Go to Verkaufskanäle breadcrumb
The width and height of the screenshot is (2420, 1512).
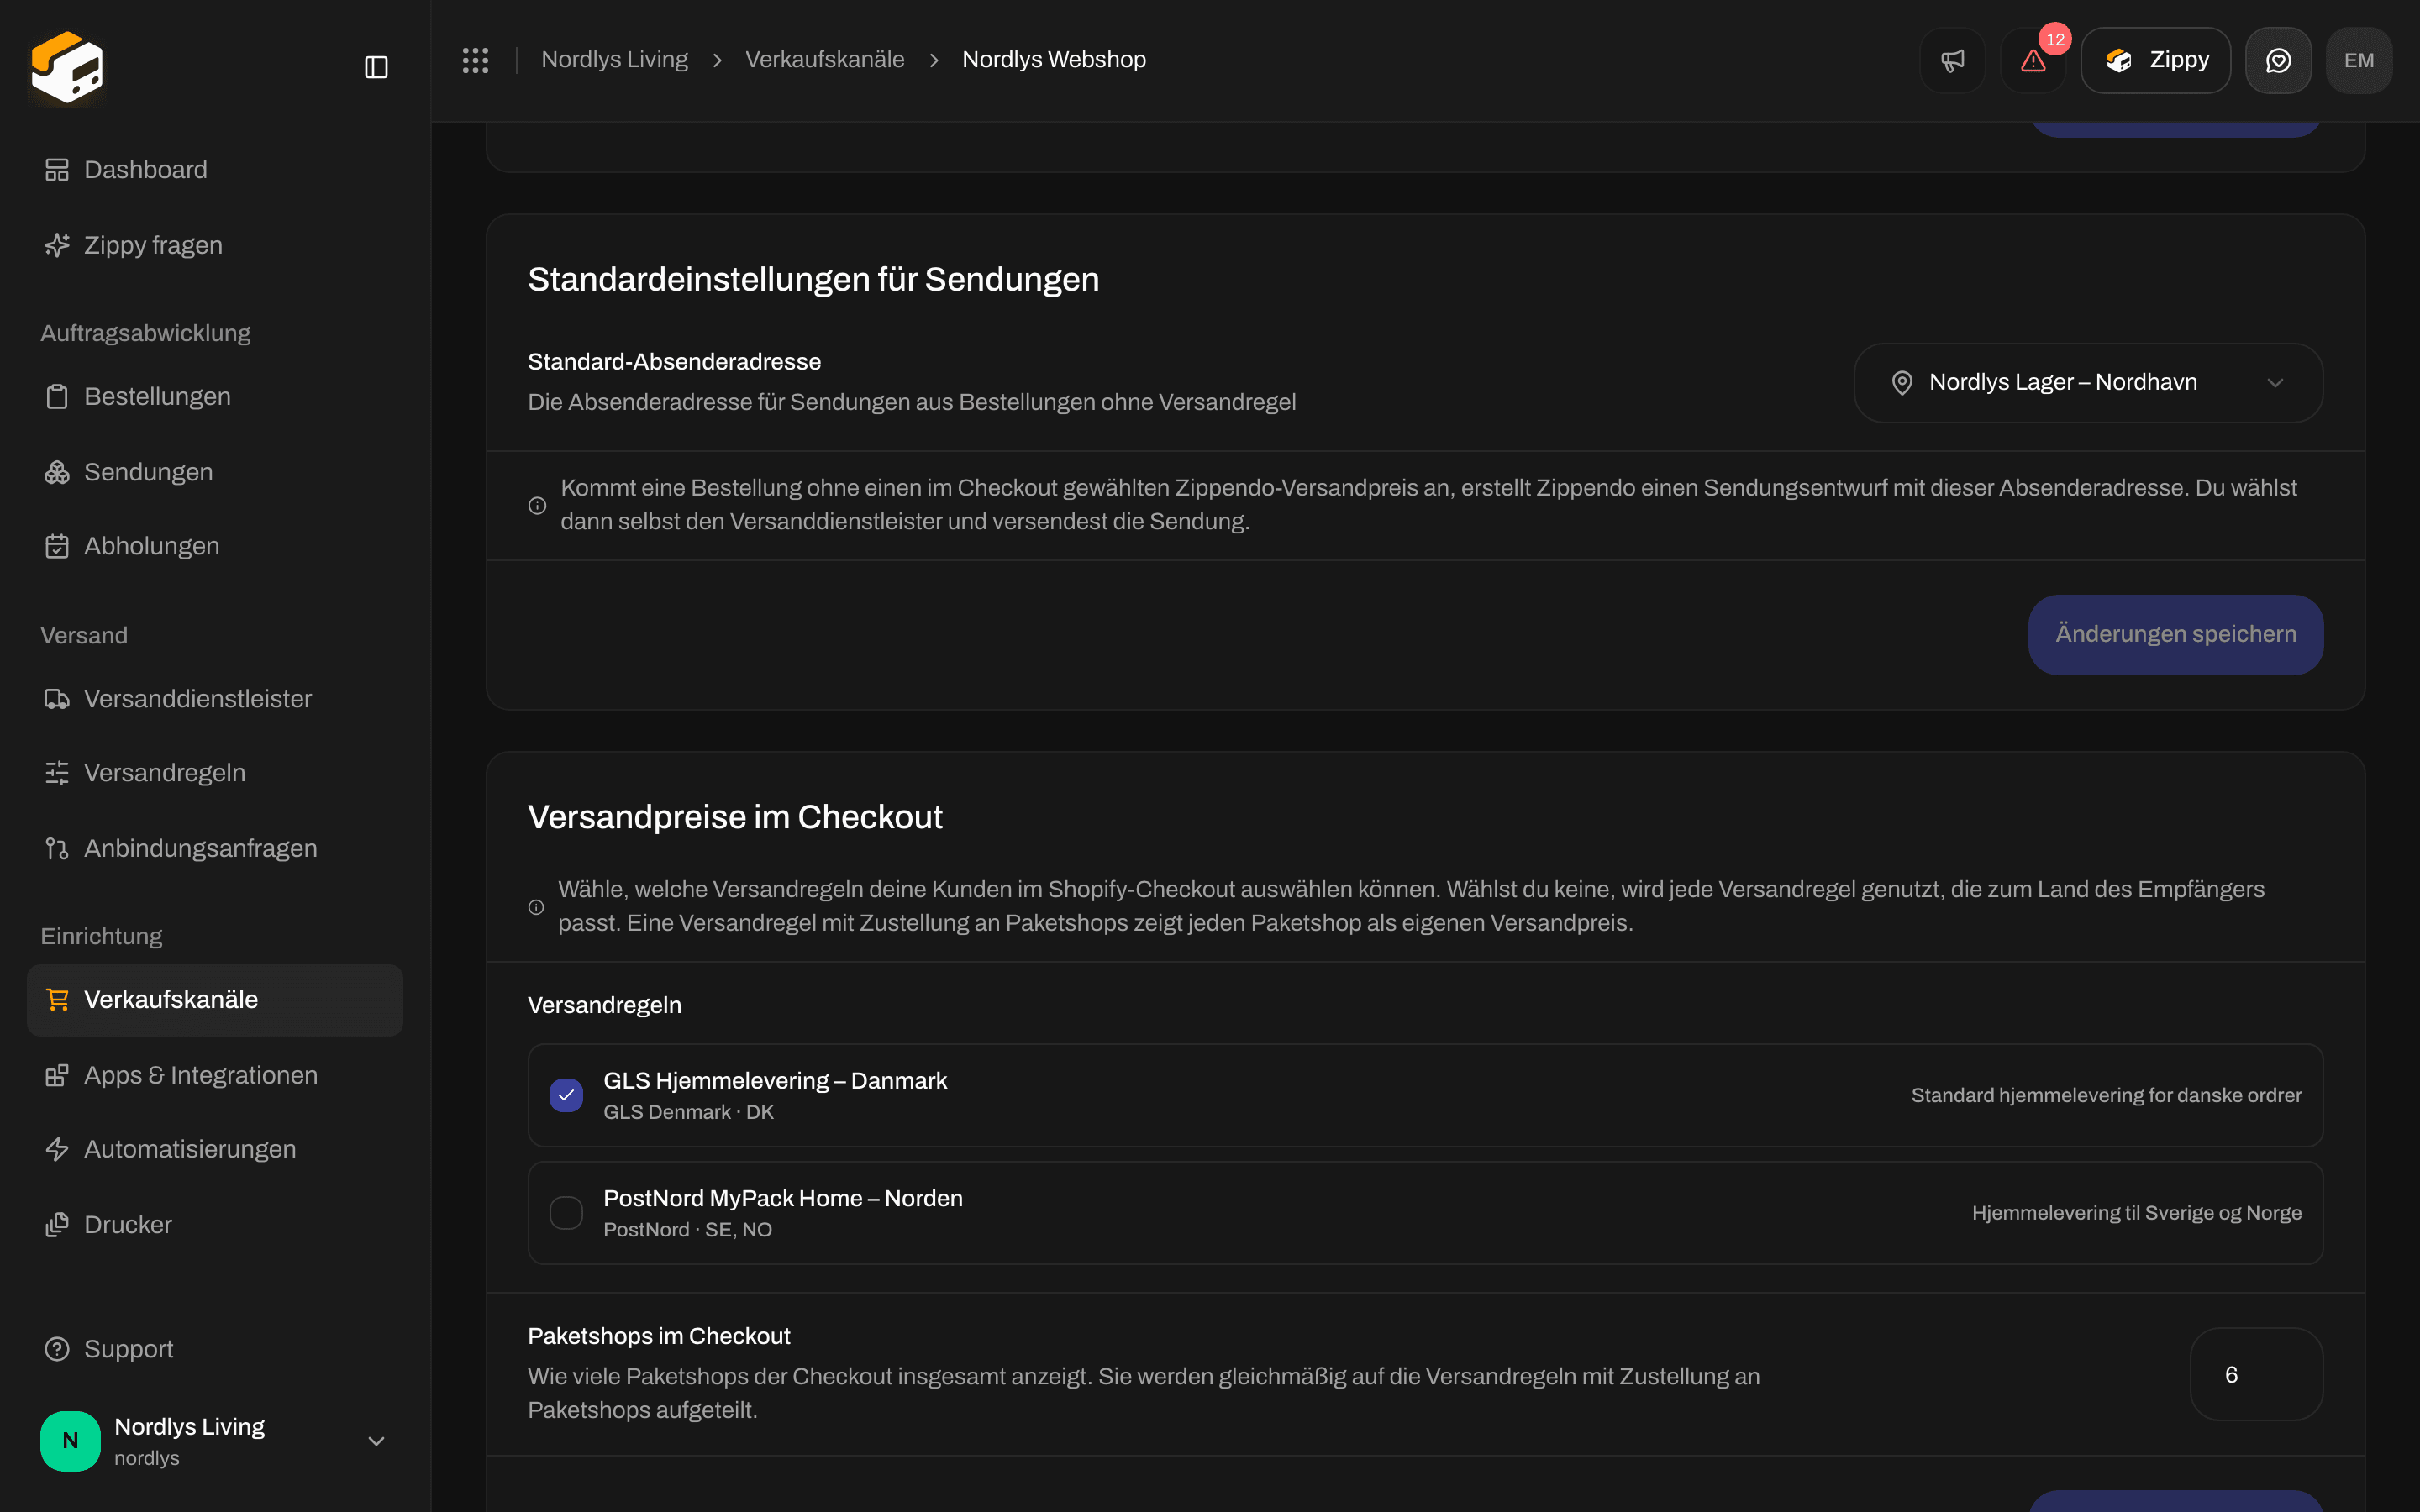[824, 60]
